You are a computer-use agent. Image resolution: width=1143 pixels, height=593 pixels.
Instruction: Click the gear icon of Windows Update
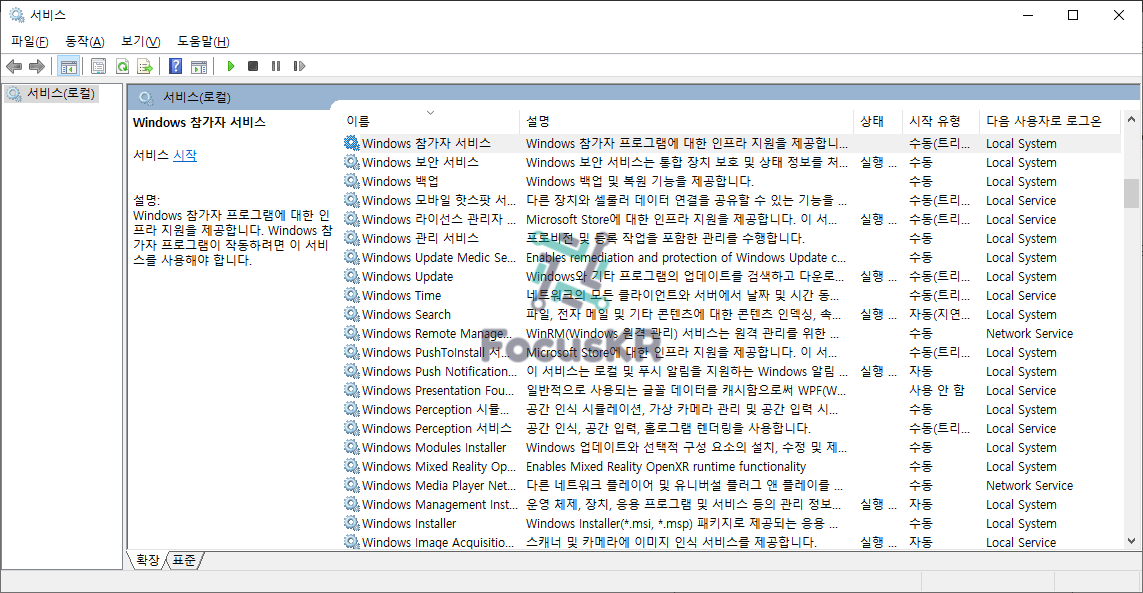pos(351,276)
